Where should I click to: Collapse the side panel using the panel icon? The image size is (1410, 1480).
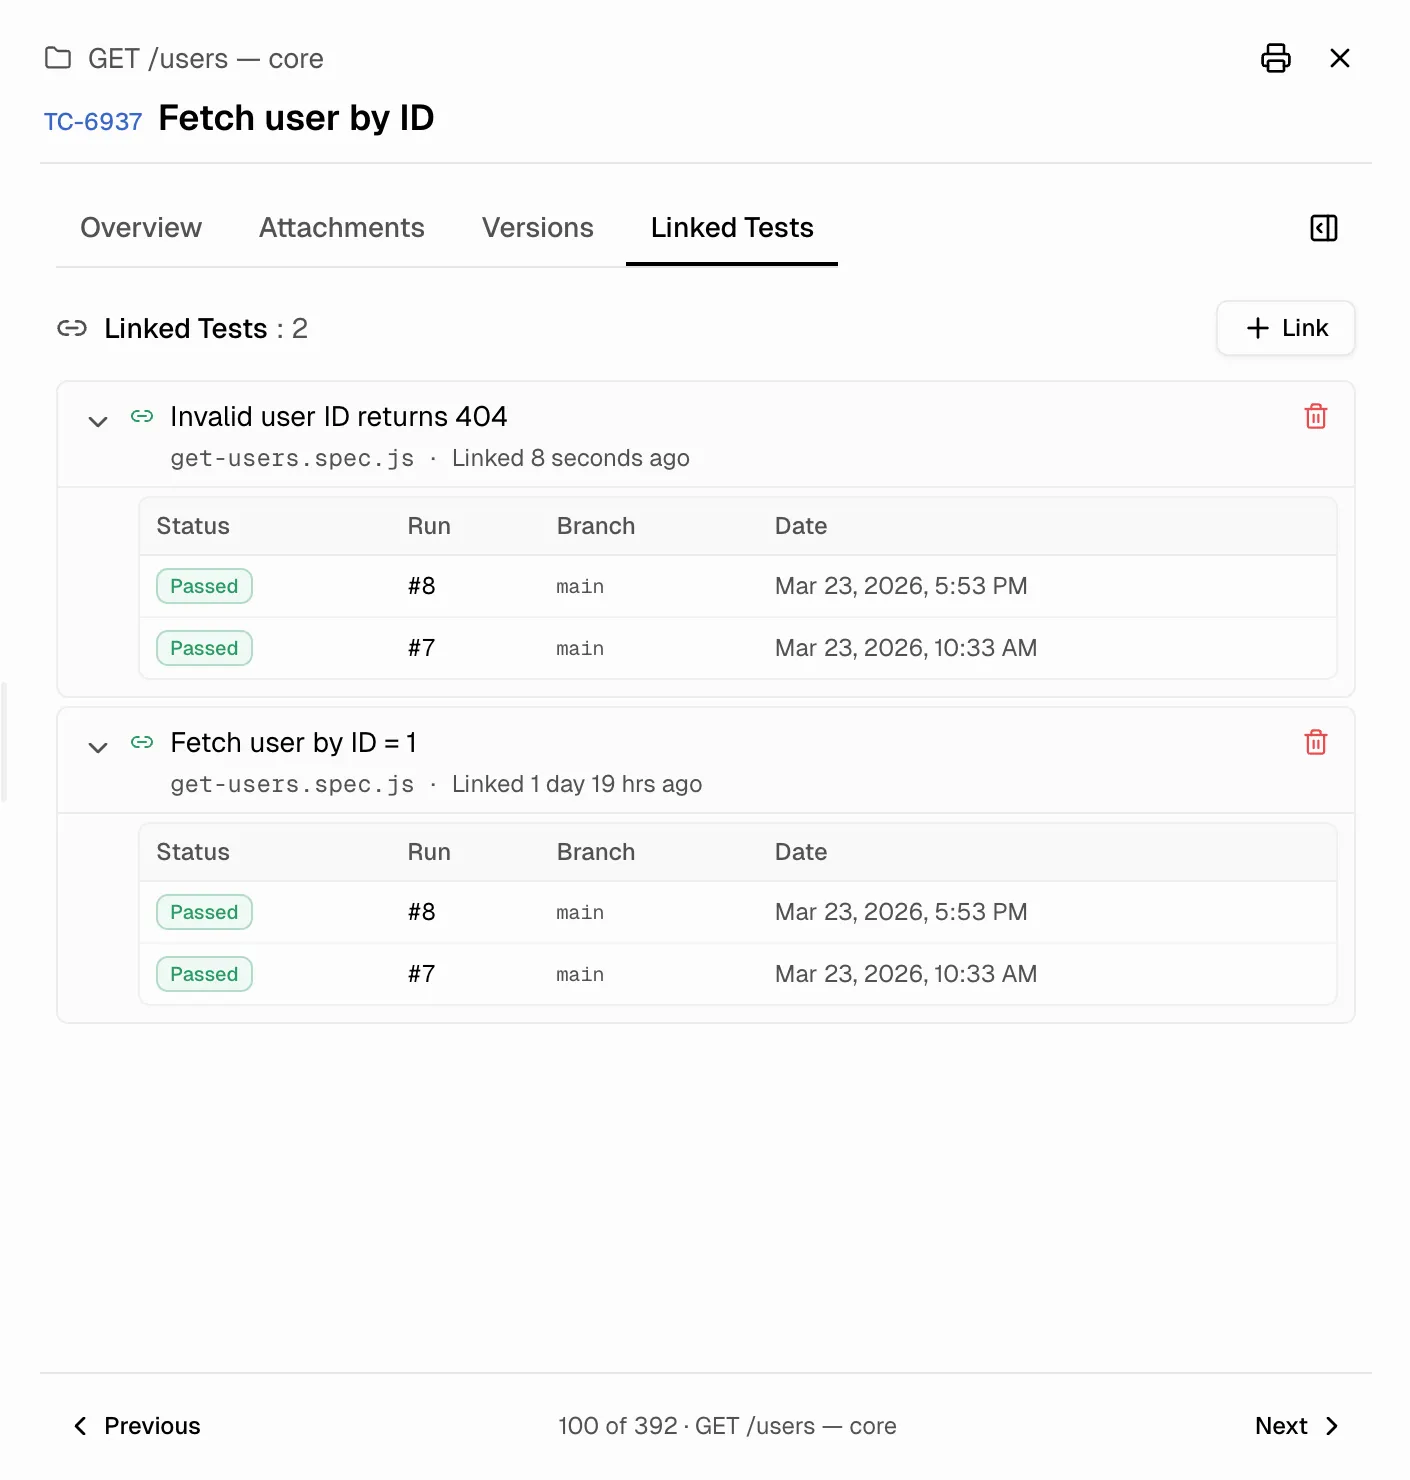click(1323, 228)
